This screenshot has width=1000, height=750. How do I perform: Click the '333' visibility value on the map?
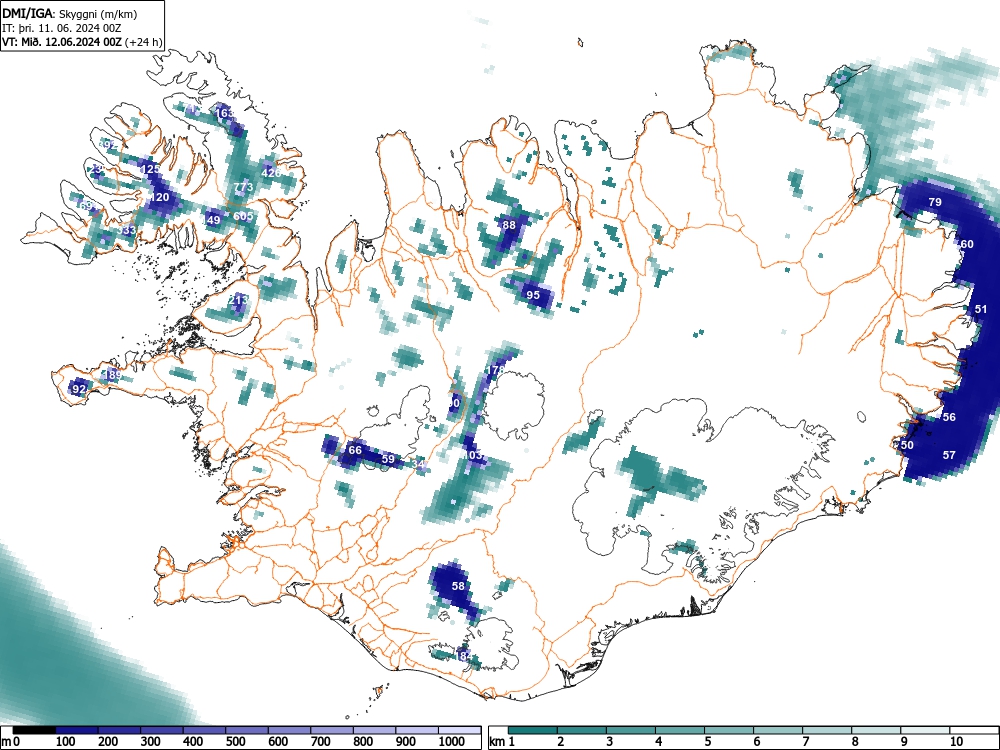click(x=128, y=230)
